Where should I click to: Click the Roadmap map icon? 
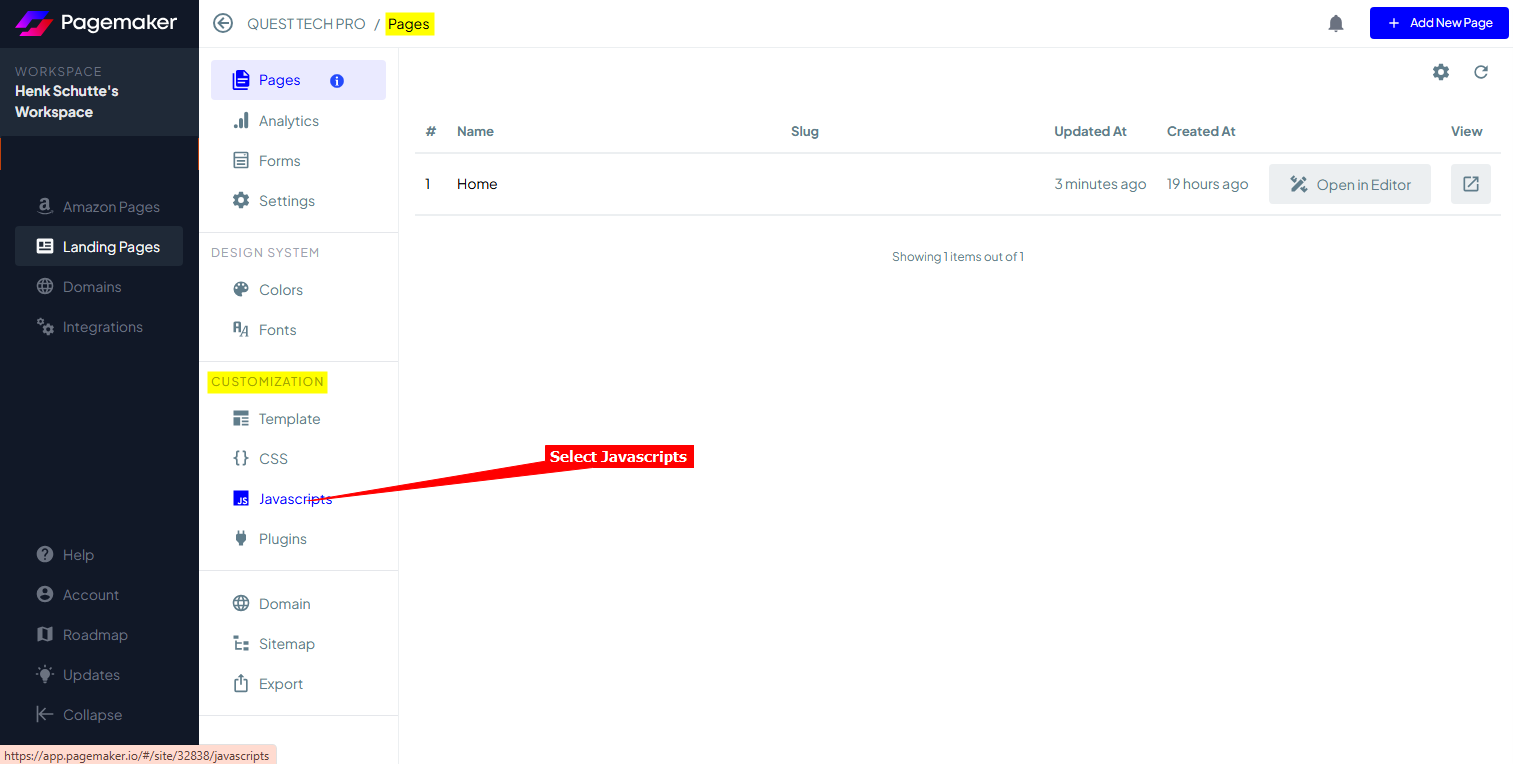[45, 634]
